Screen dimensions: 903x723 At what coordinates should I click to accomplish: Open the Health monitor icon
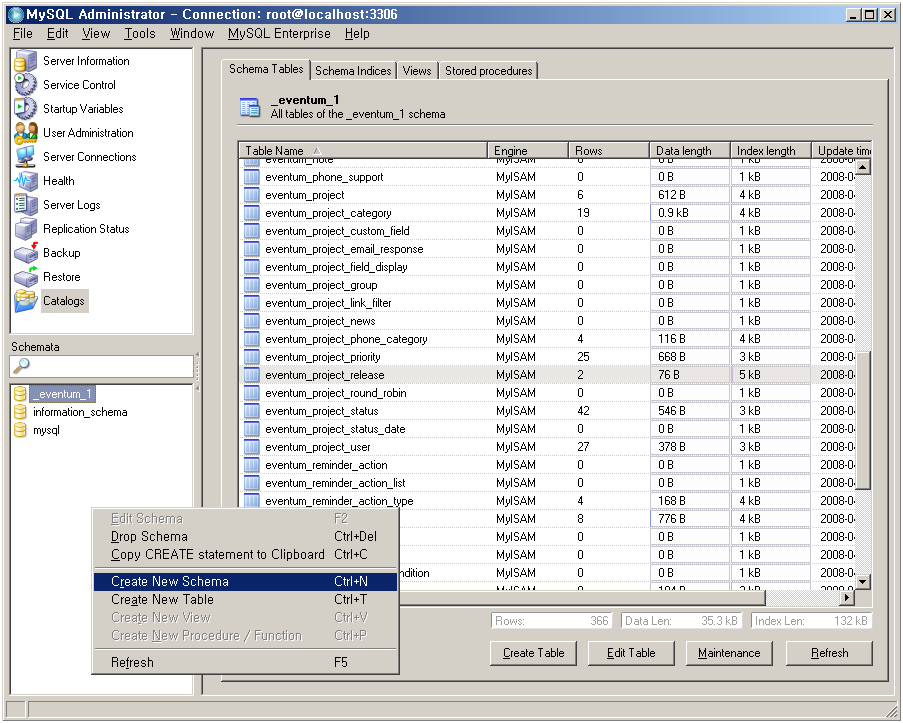click(x=25, y=181)
